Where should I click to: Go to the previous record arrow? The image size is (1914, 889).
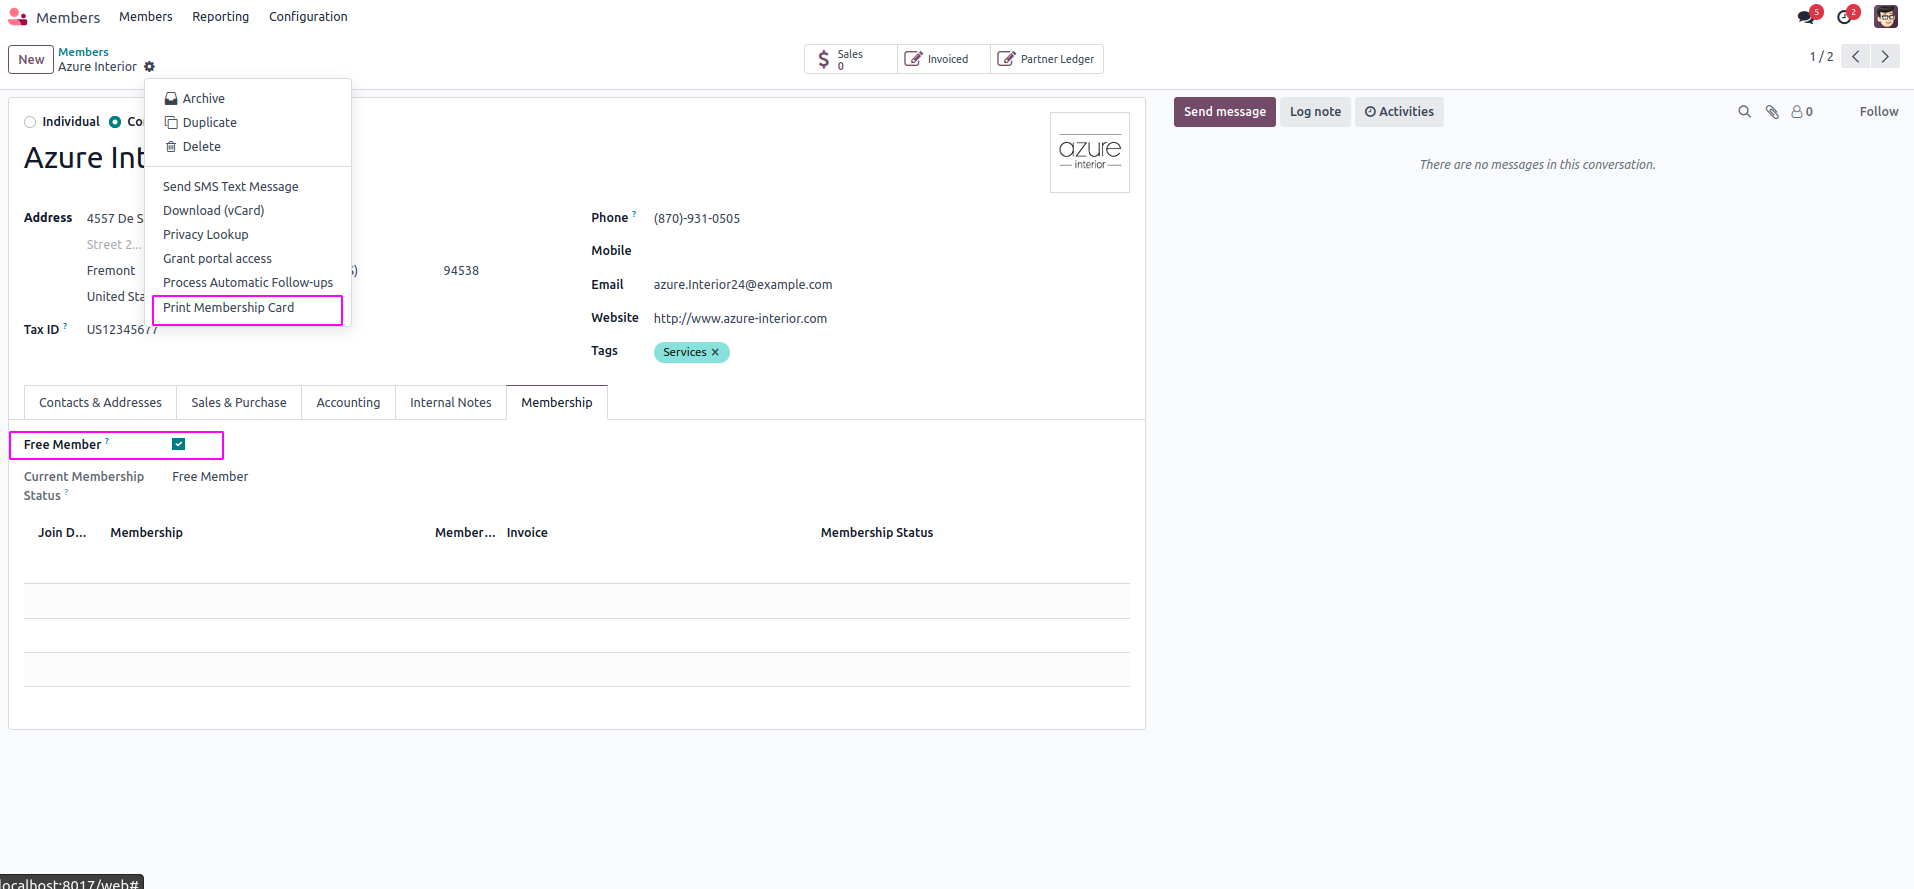tap(1856, 57)
